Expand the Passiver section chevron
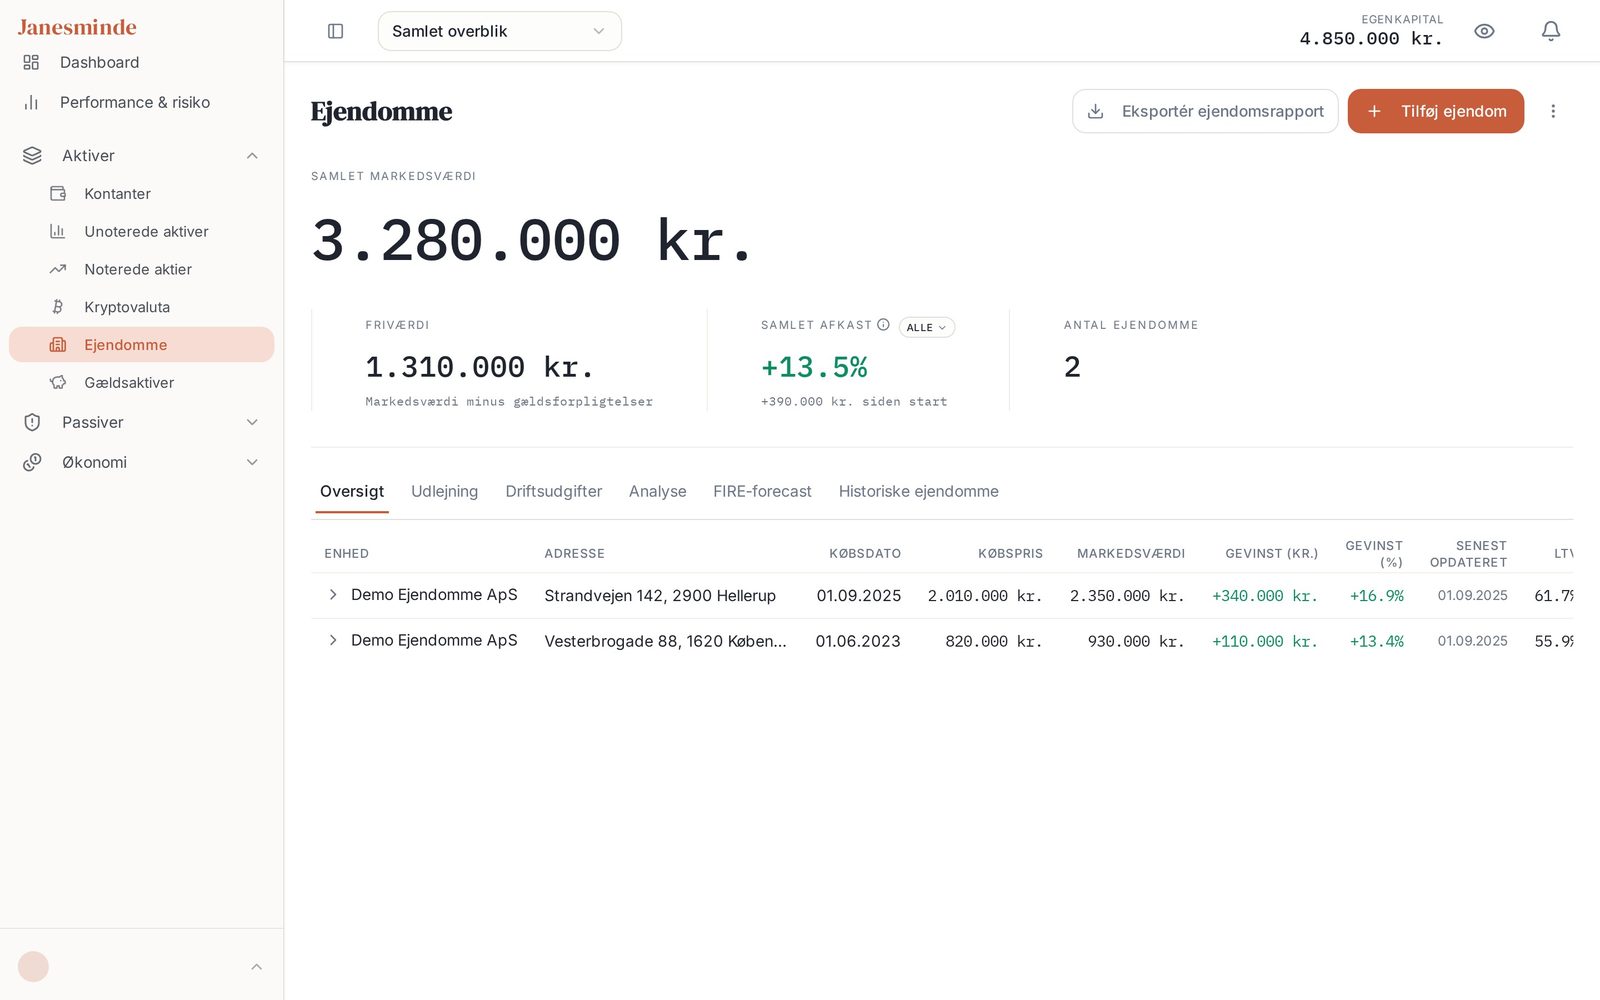 [x=252, y=422]
